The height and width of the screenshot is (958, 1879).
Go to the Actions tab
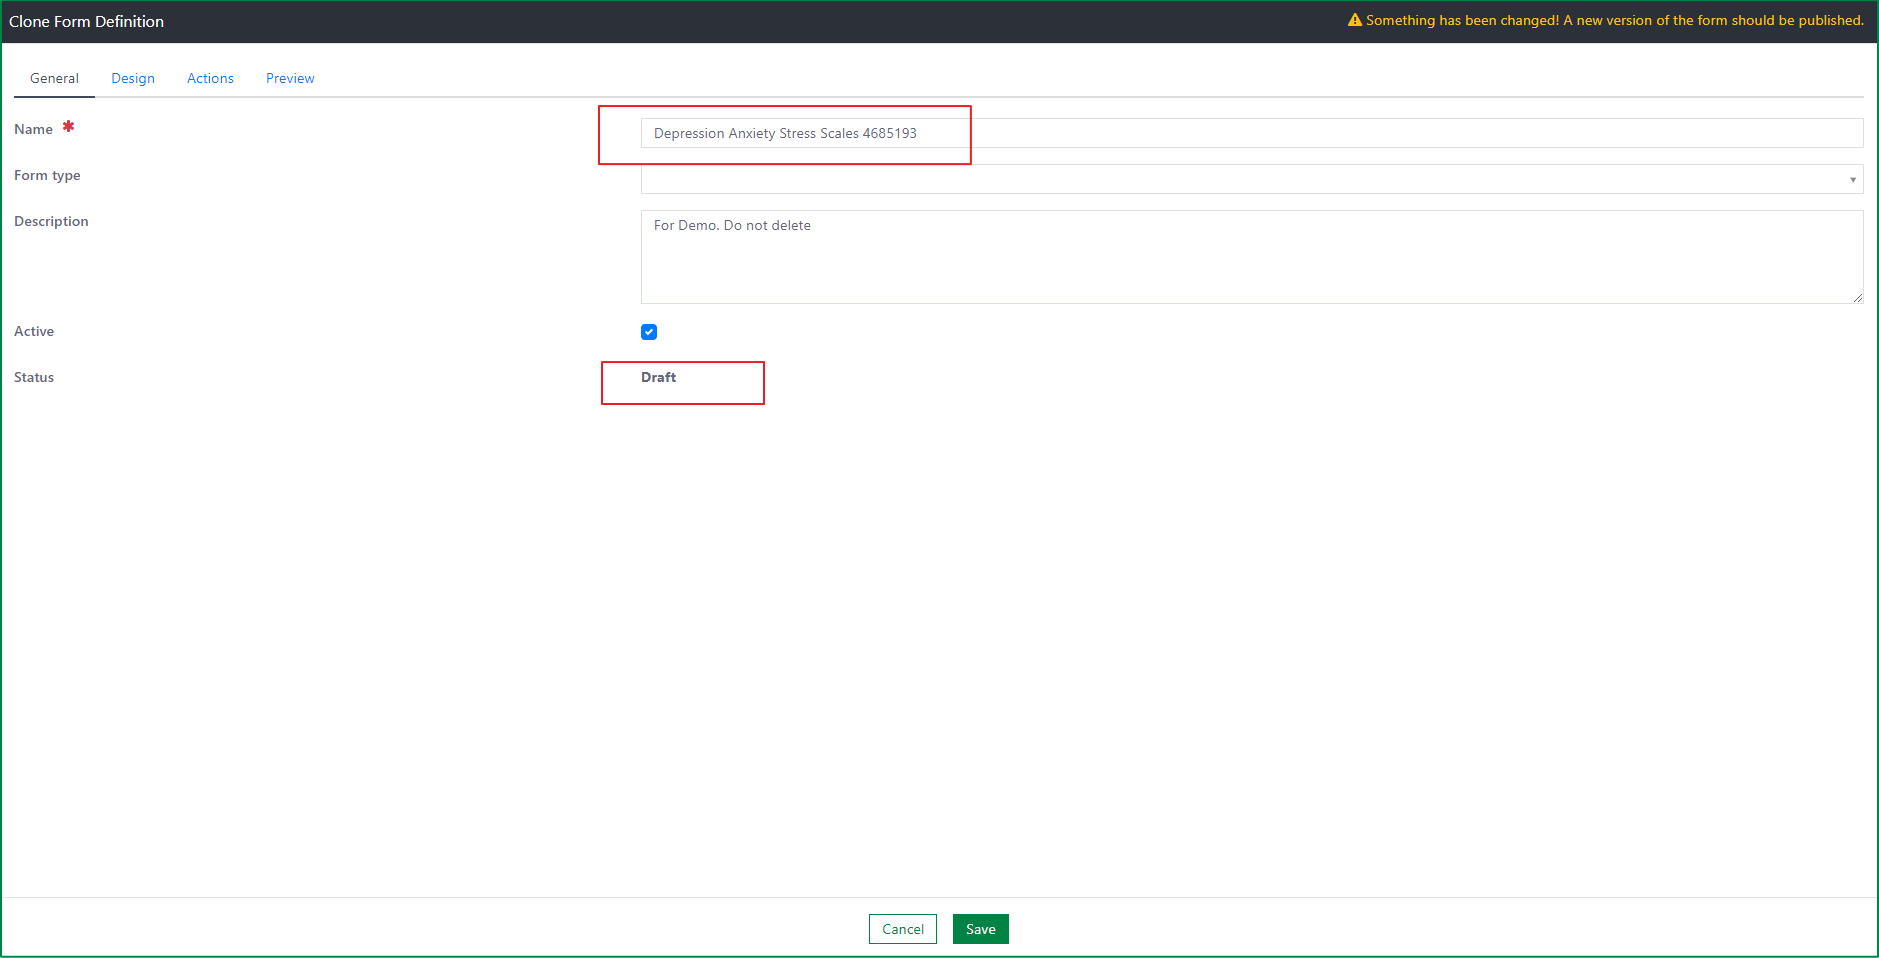[x=210, y=78]
